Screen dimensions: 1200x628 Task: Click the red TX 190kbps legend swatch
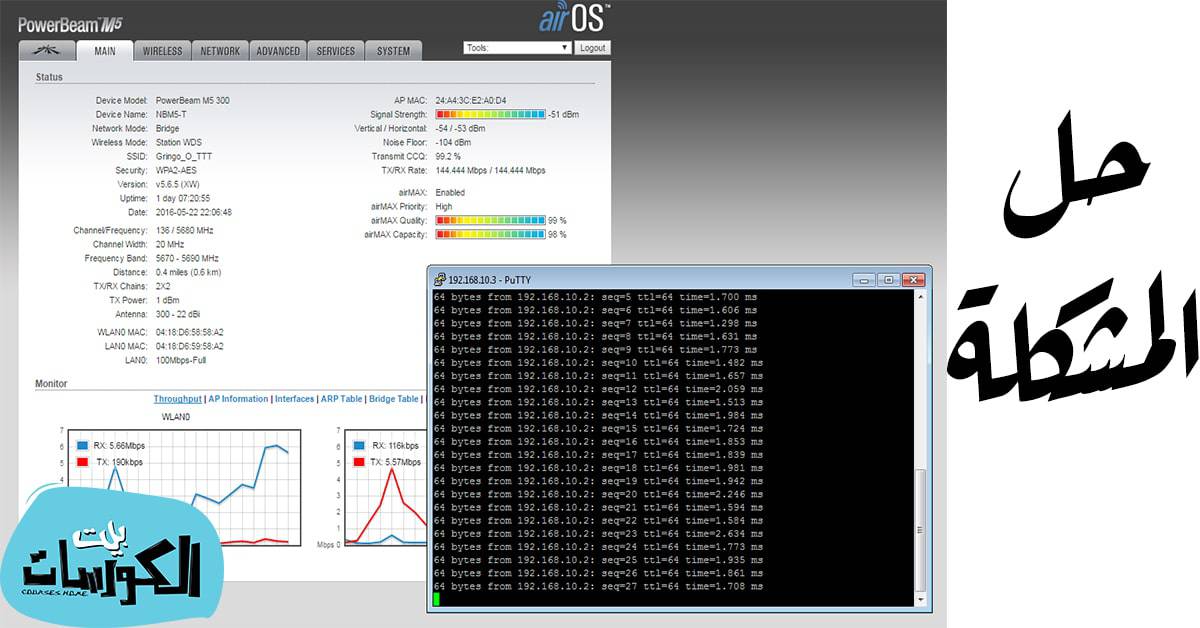click(x=82, y=462)
